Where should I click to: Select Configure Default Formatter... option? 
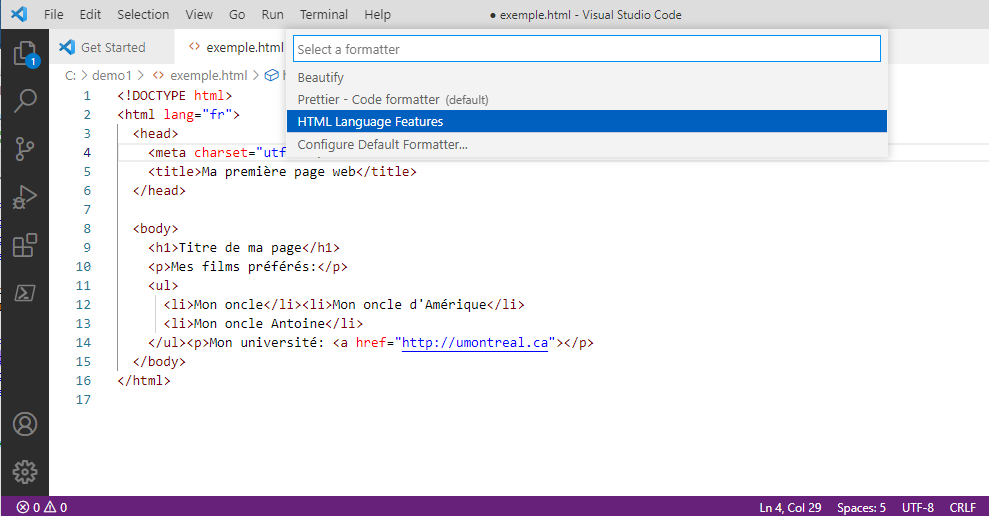pos(587,144)
